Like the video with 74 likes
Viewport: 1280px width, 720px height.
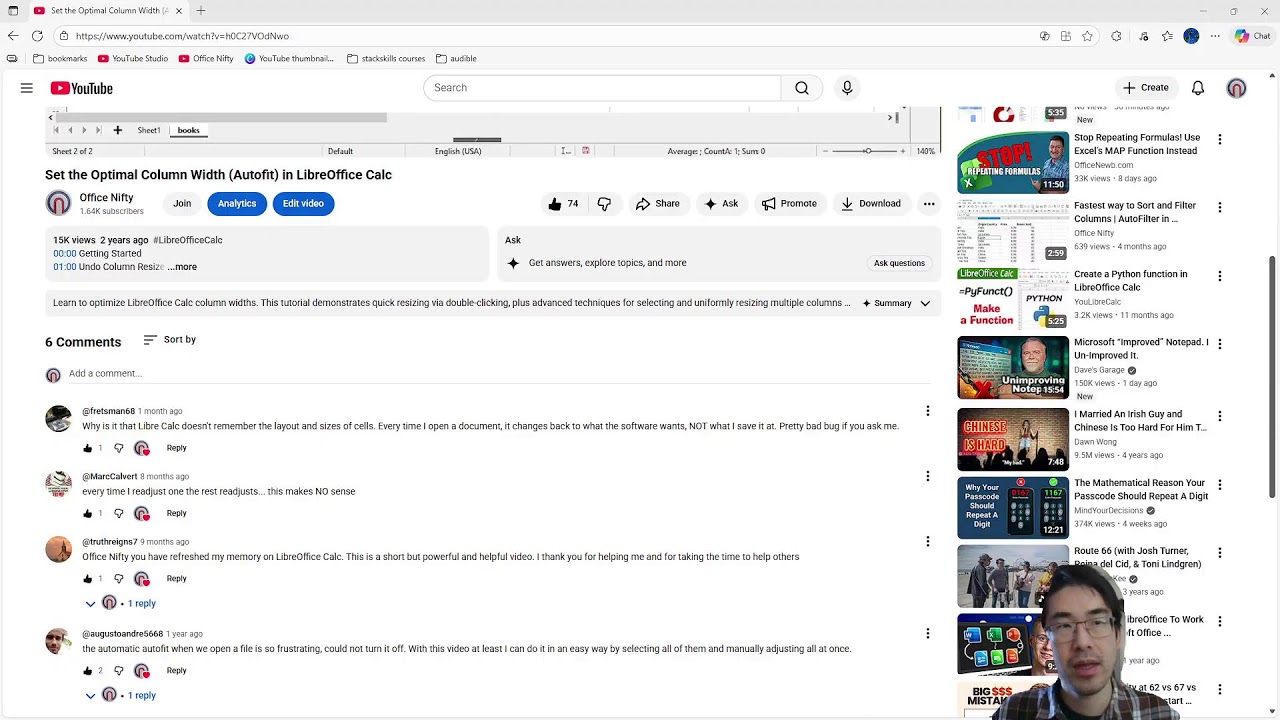[563, 204]
